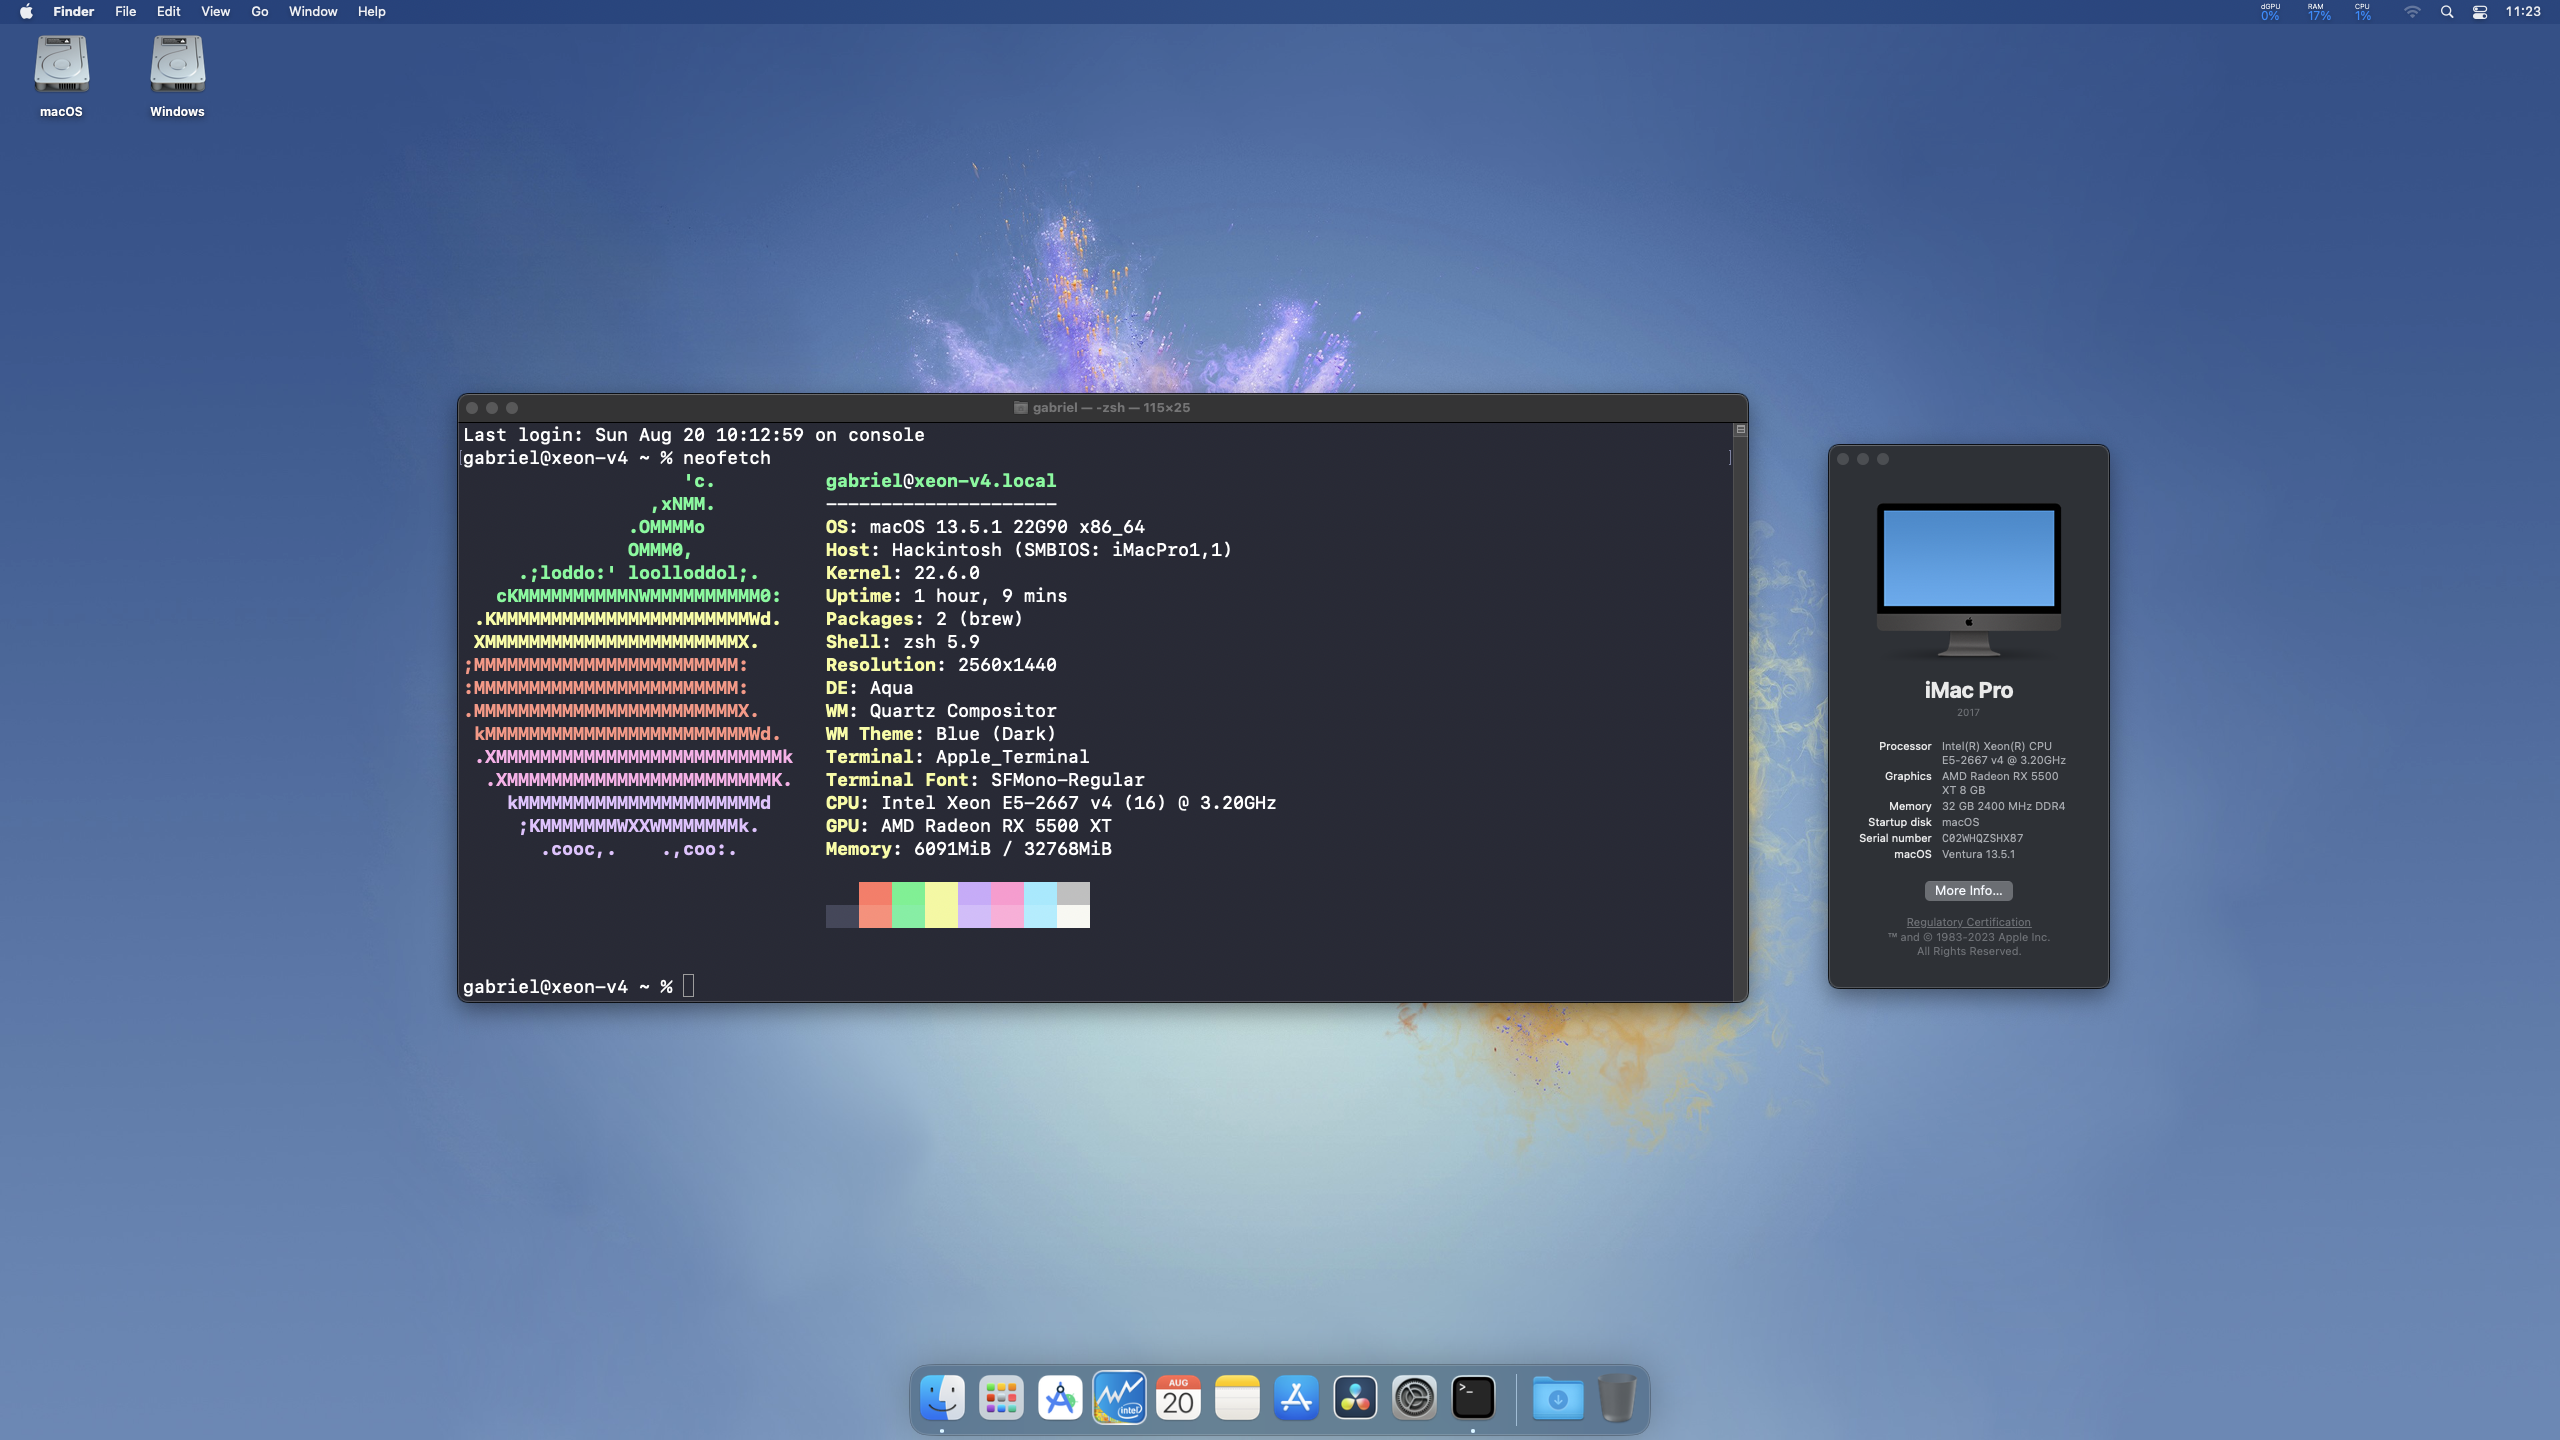Screen dimensions: 2560x1440
Task: Click 'WM Theme: Blue (Dark)' line
Action: (941, 734)
